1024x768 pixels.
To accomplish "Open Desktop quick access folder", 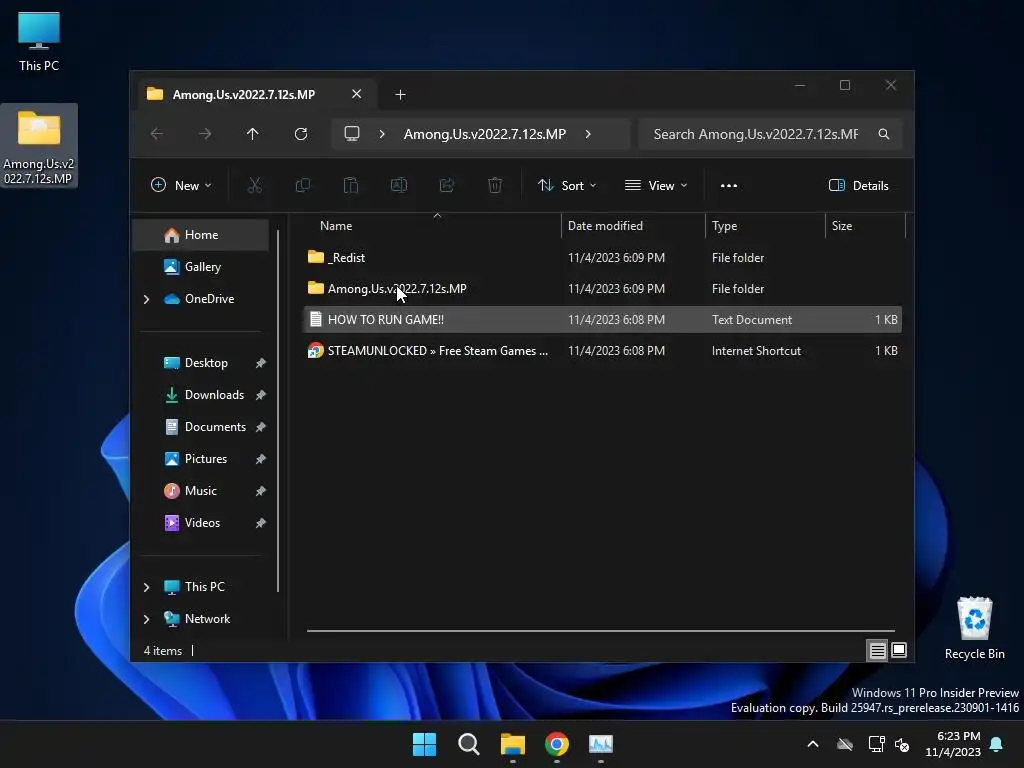I will point(206,363).
